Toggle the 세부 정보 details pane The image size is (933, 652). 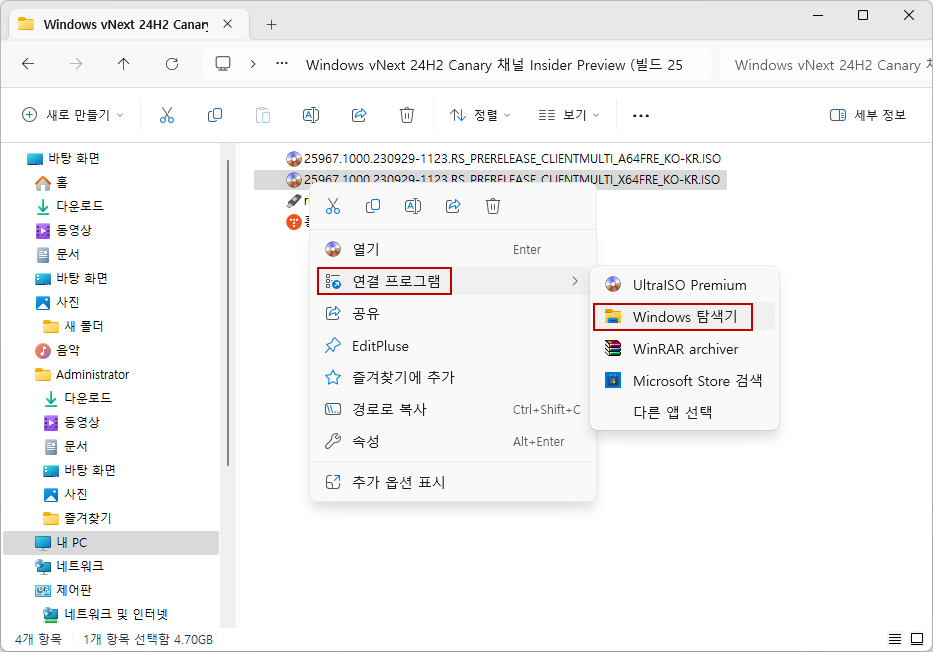coord(868,115)
